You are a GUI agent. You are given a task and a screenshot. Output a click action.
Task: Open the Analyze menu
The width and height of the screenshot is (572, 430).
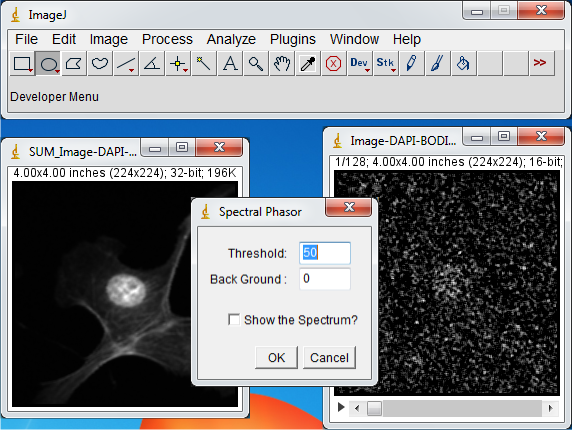(231, 39)
